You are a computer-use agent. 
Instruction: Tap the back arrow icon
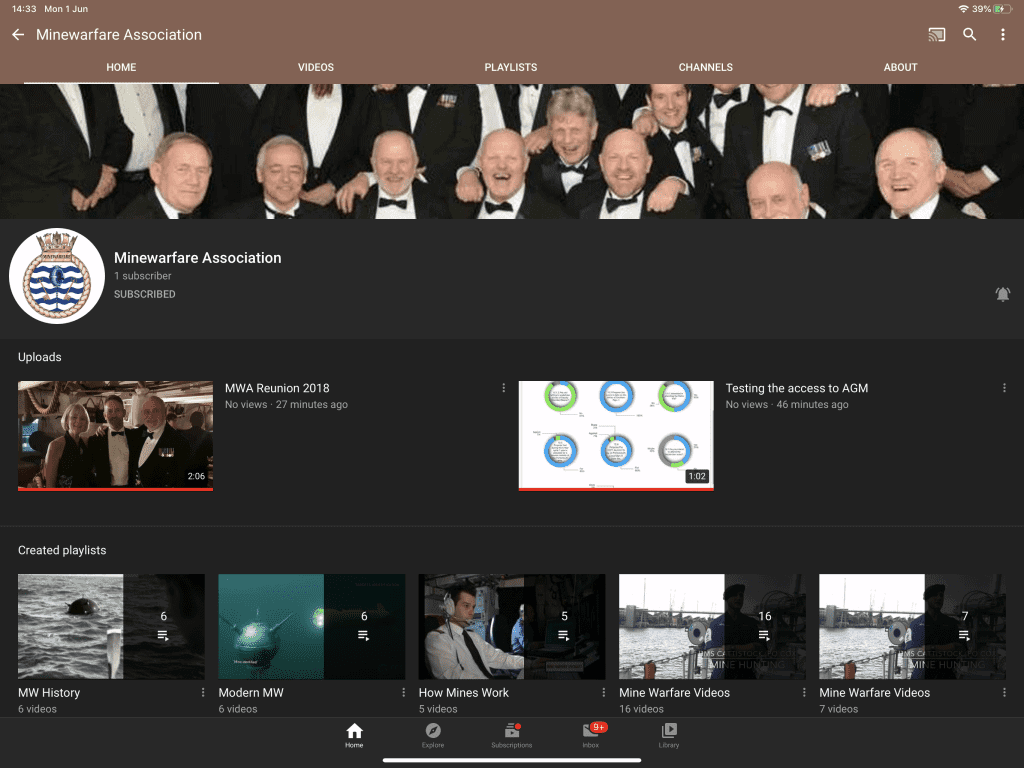coord(18,35)
